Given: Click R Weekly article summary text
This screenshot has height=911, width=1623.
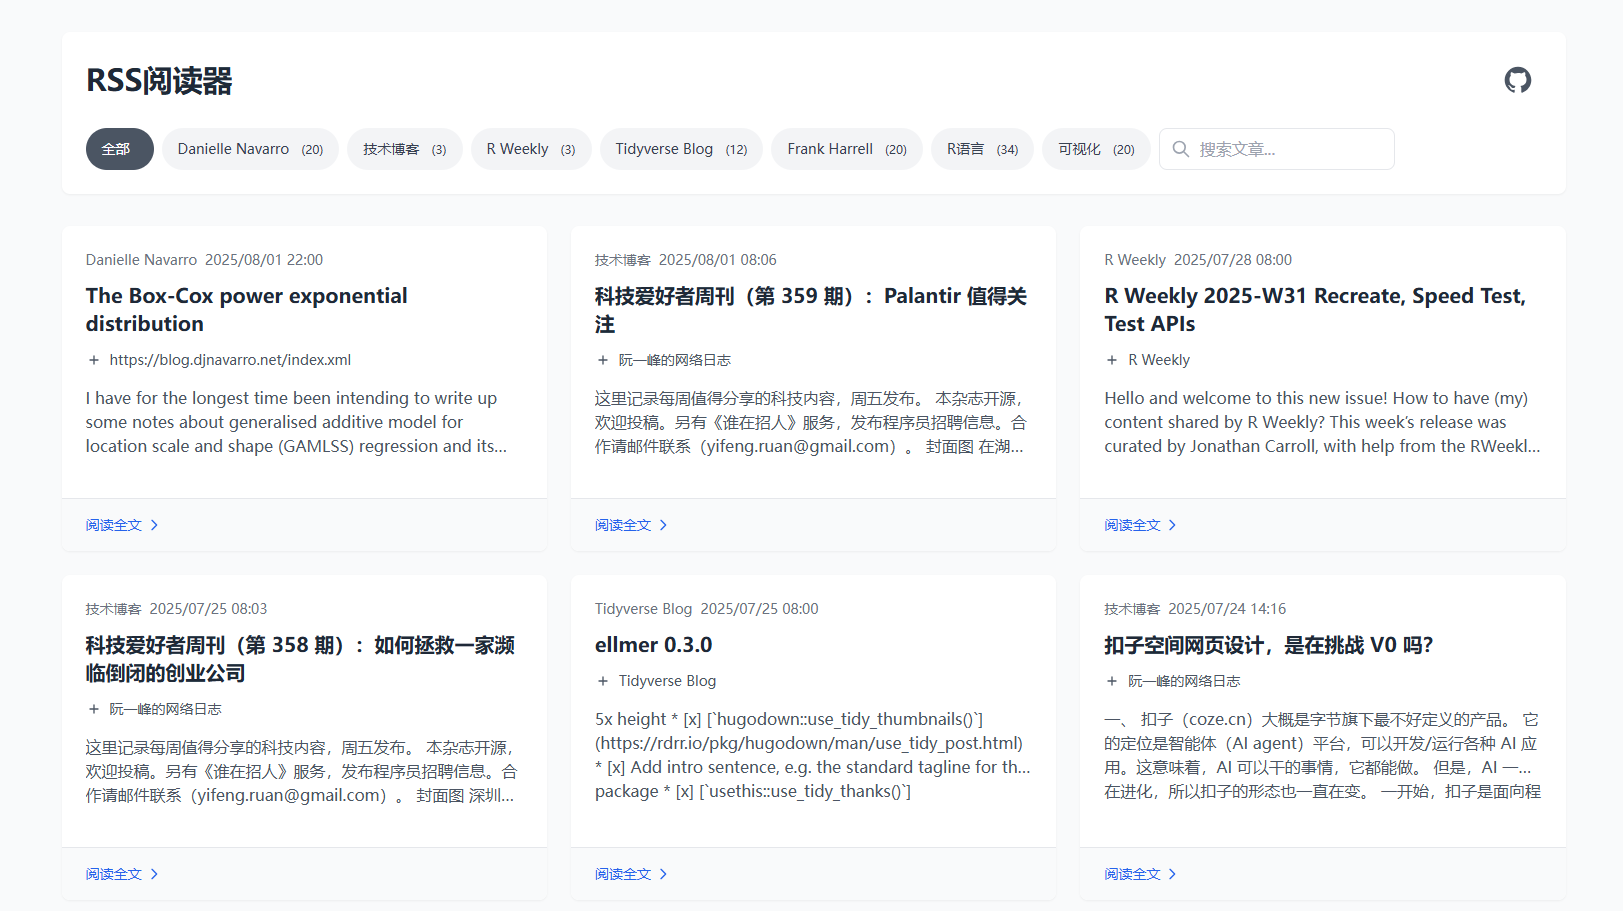Looking at the screenshot, I should [1322, 422].
